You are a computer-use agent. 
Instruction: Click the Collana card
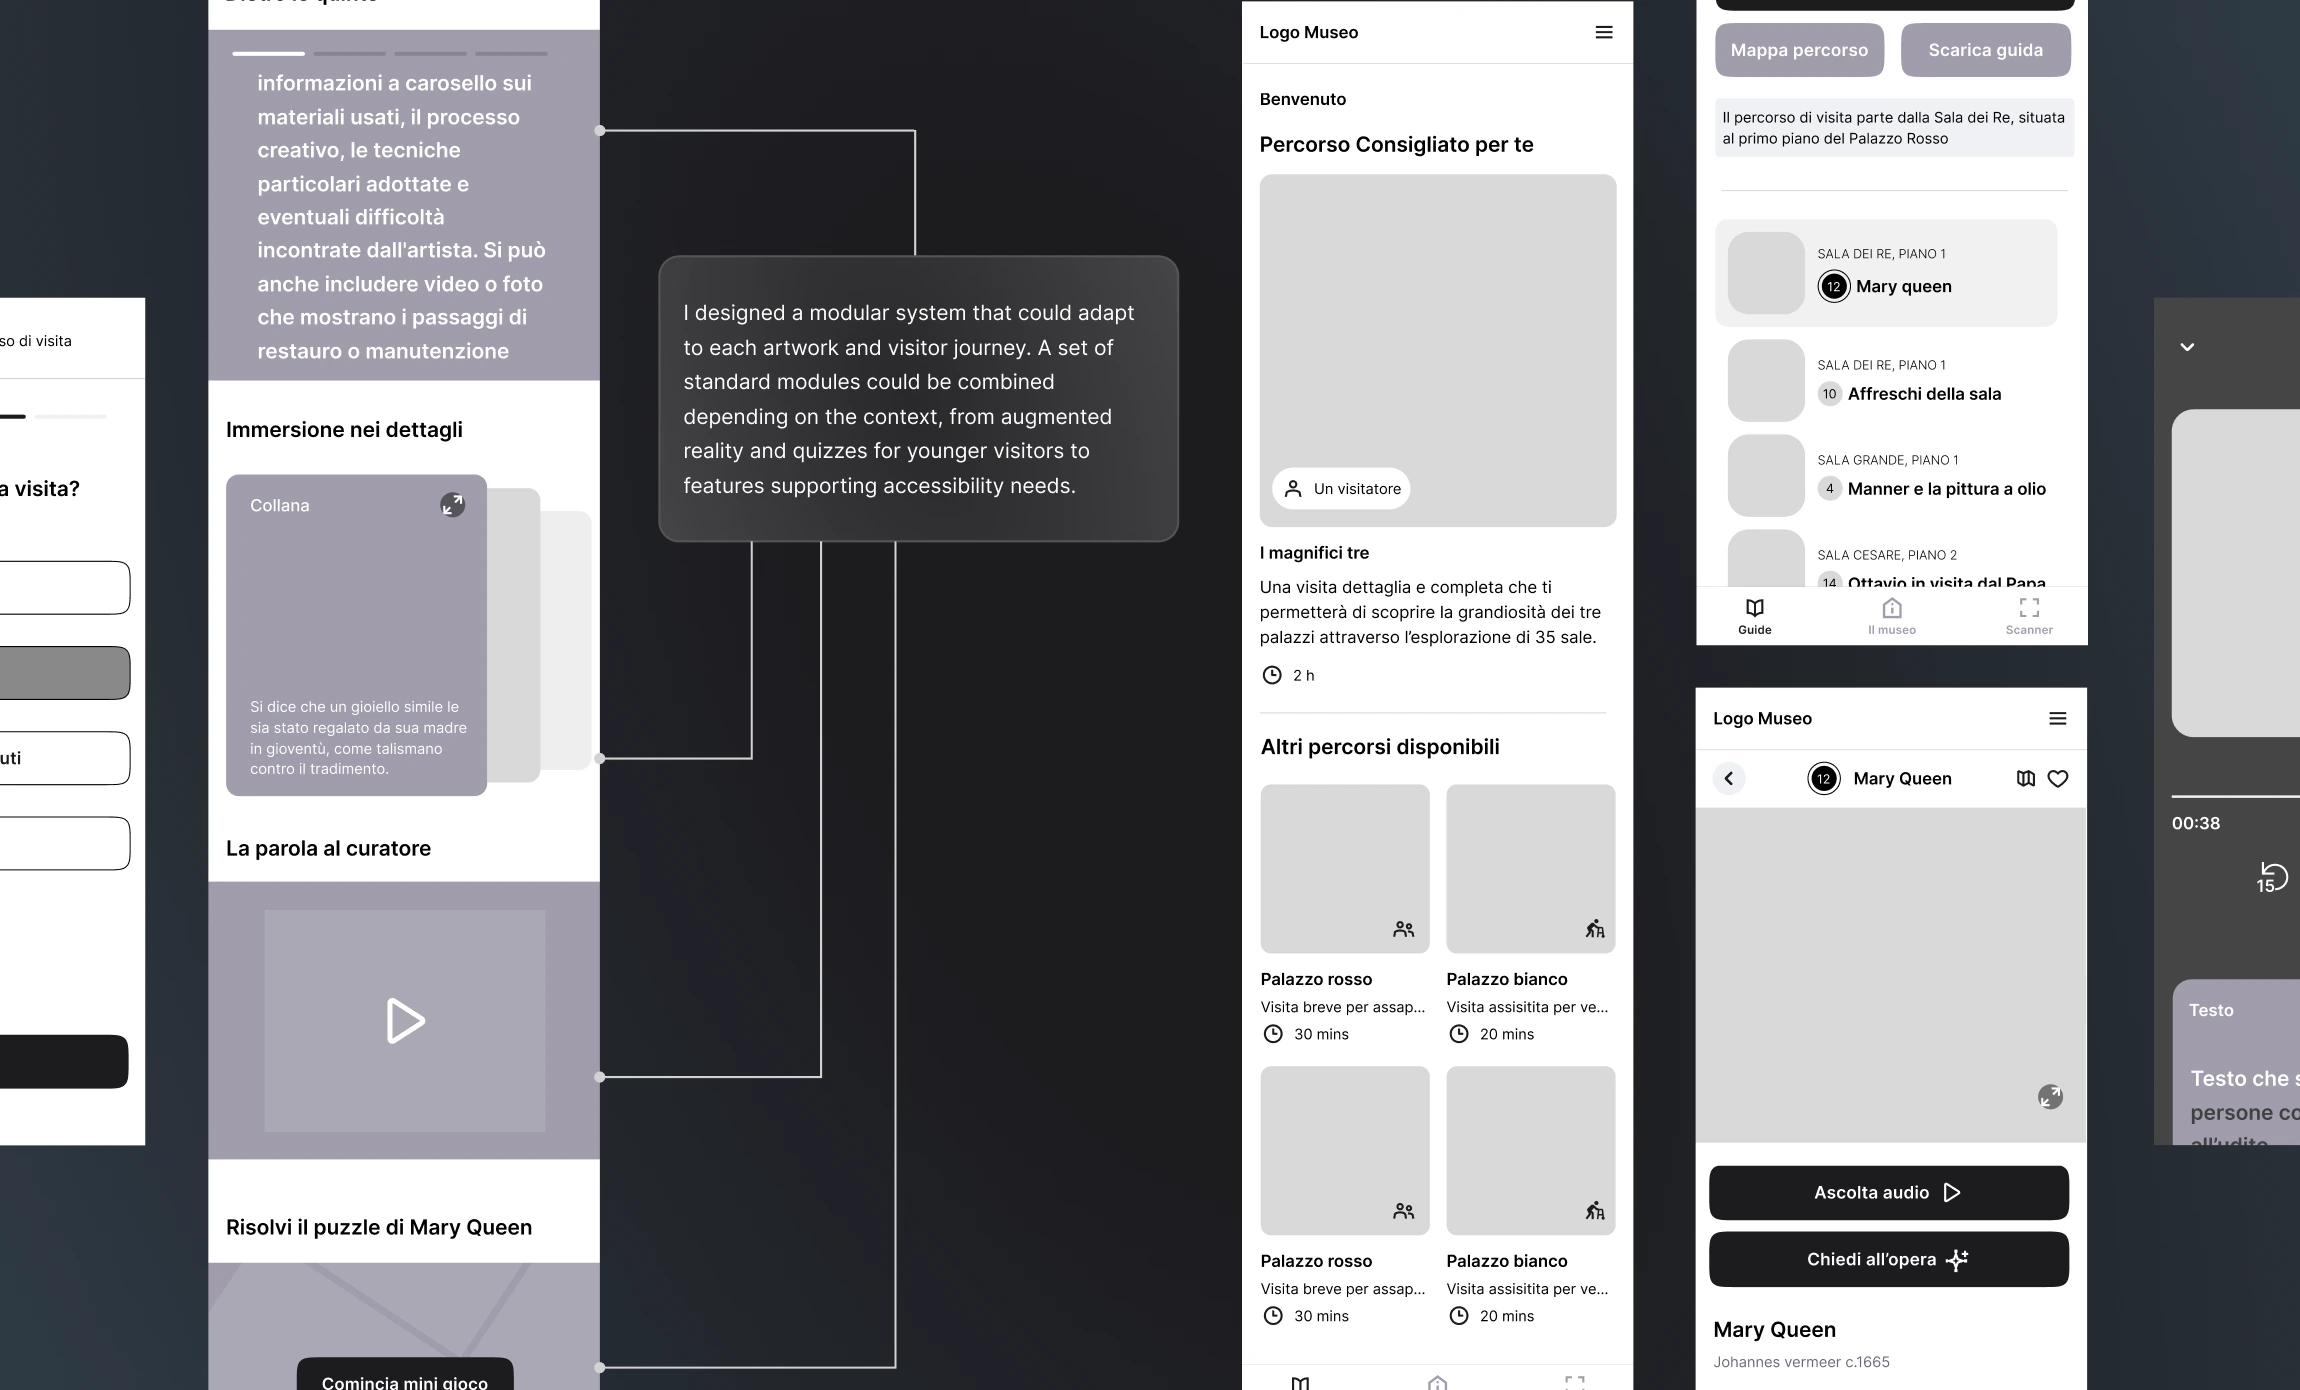click(x=356, y=635)
